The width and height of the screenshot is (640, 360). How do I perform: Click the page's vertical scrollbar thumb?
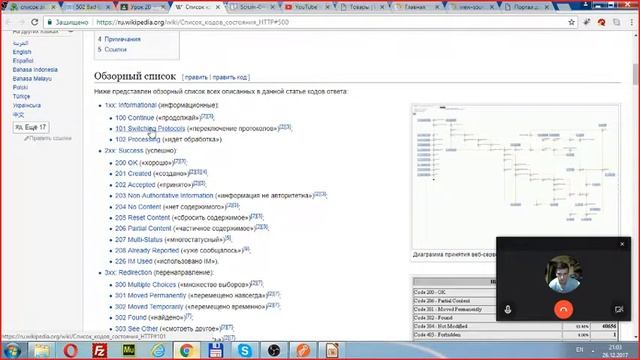coord(636,75)
